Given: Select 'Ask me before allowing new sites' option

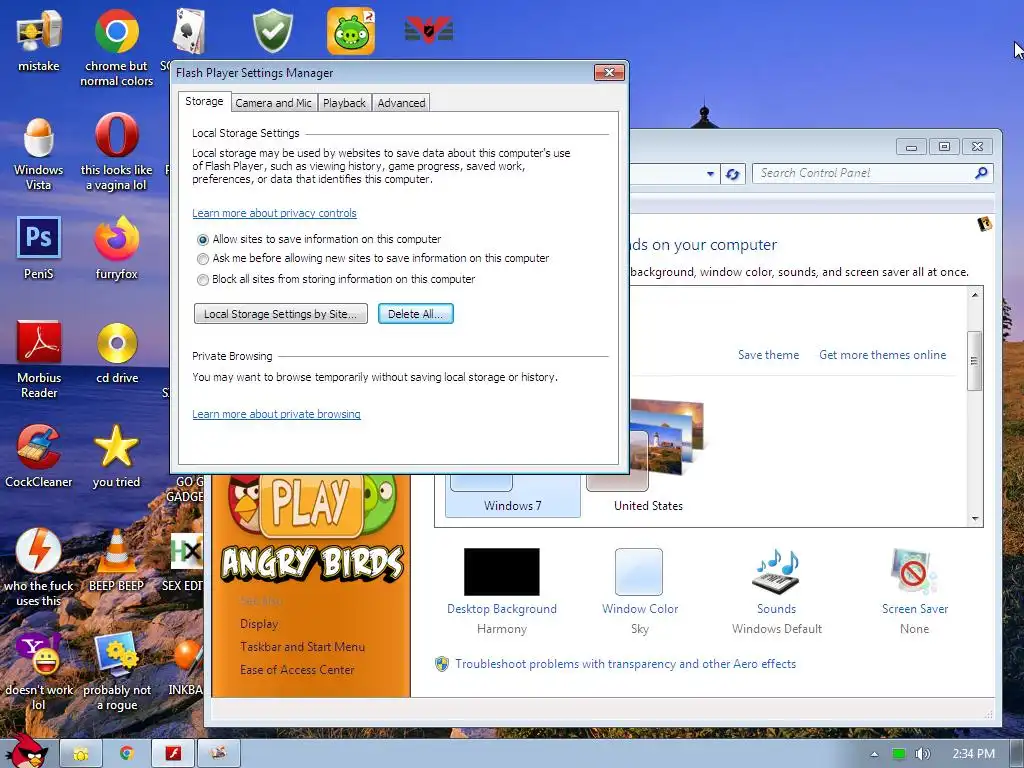Looking at the screenshot, I should click(x=203, y=259).
